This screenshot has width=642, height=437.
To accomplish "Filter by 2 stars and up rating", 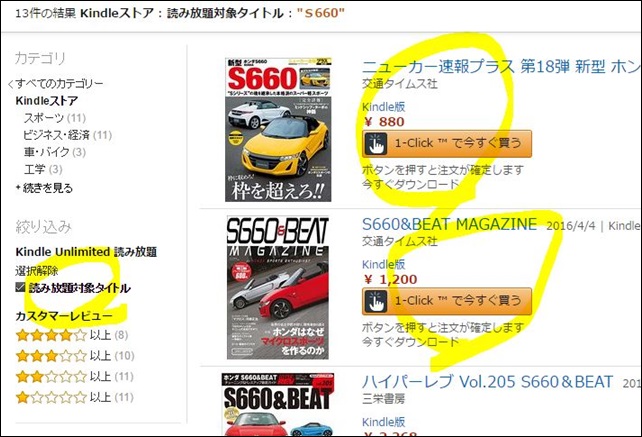I will 75,376.
